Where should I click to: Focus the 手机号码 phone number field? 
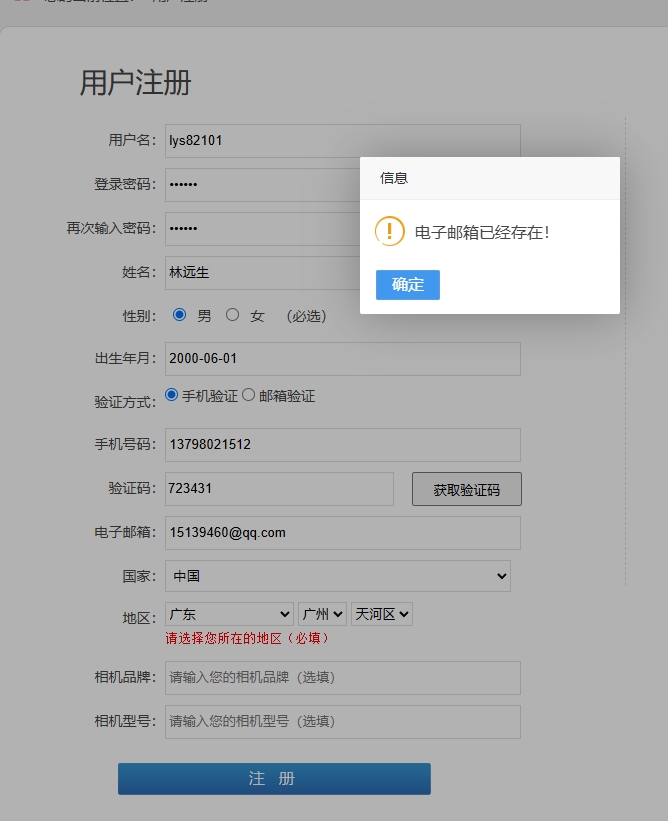point(342,445)
